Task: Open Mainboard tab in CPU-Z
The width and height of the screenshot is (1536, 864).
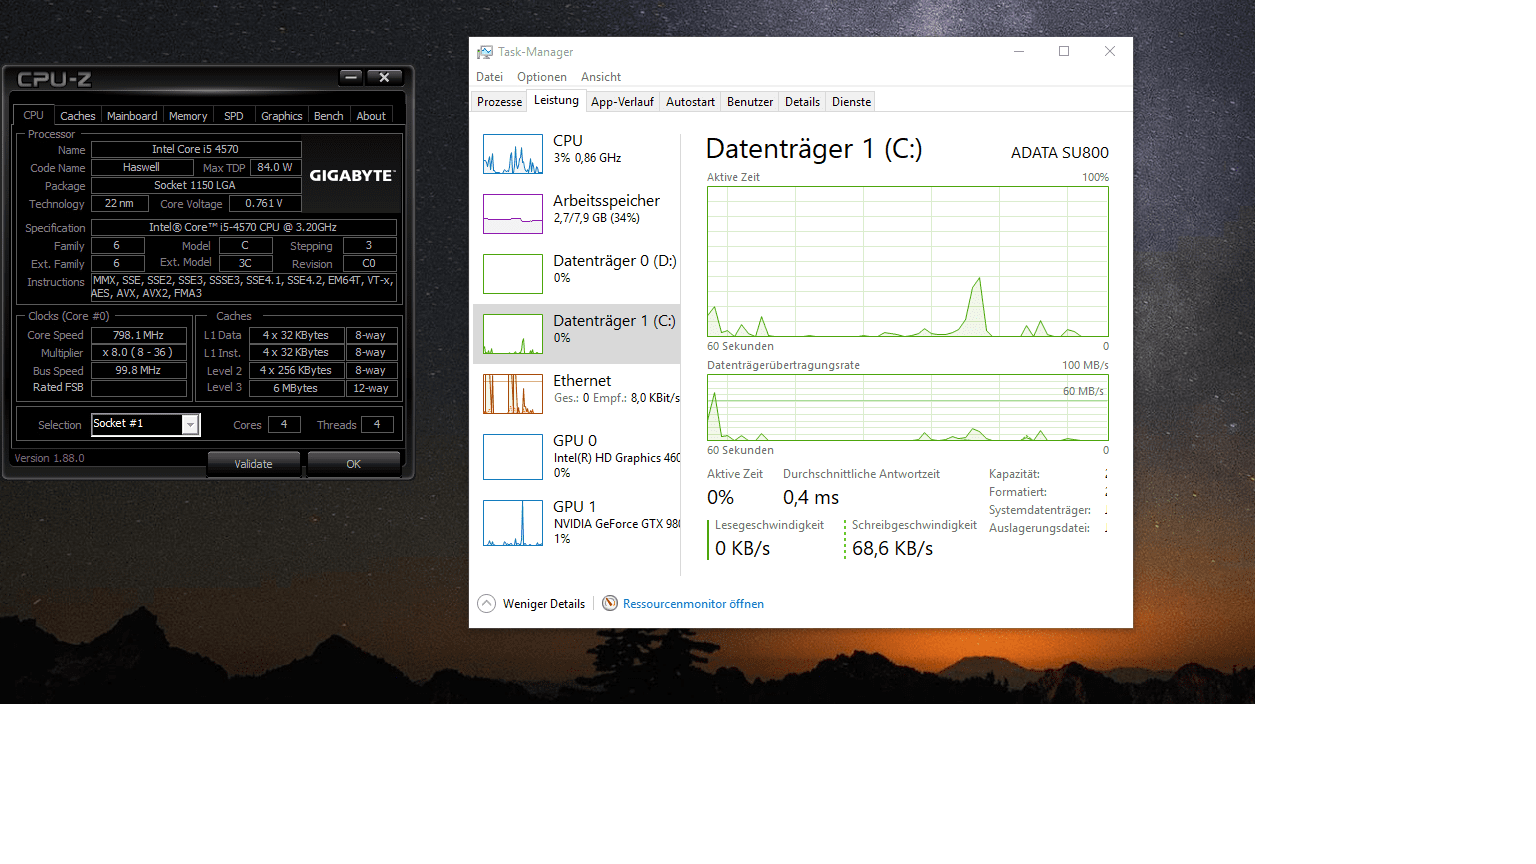Action: (132, 116)
